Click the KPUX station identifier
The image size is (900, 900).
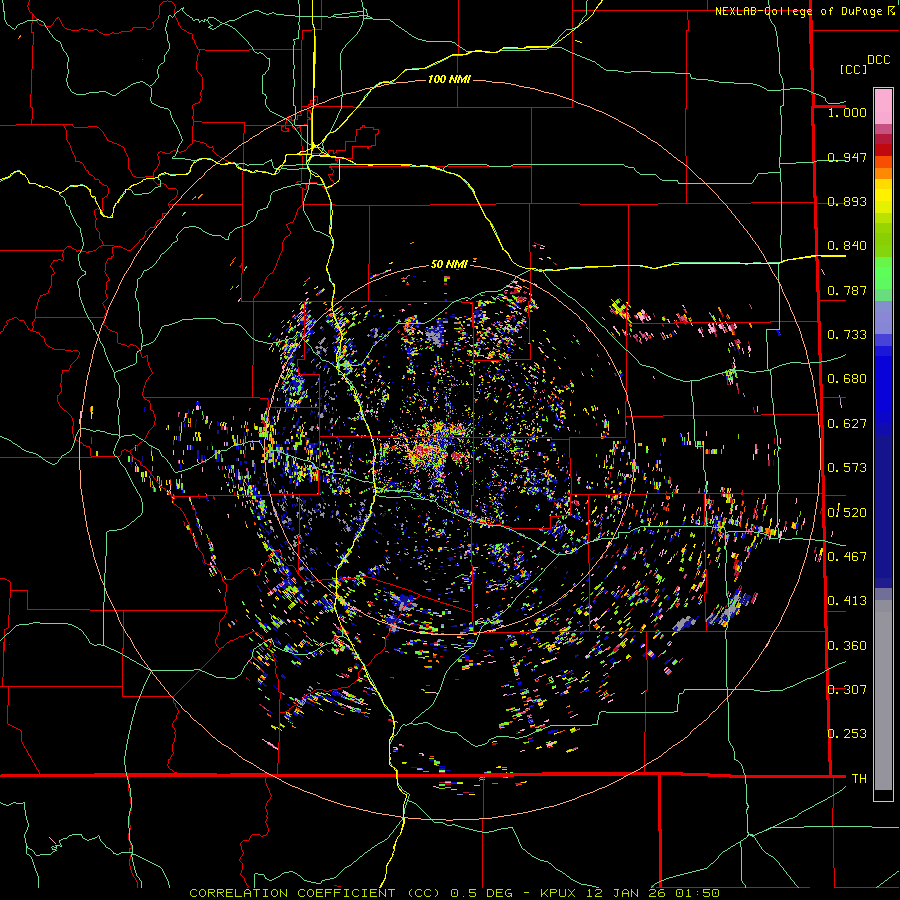tap(558, 893)
